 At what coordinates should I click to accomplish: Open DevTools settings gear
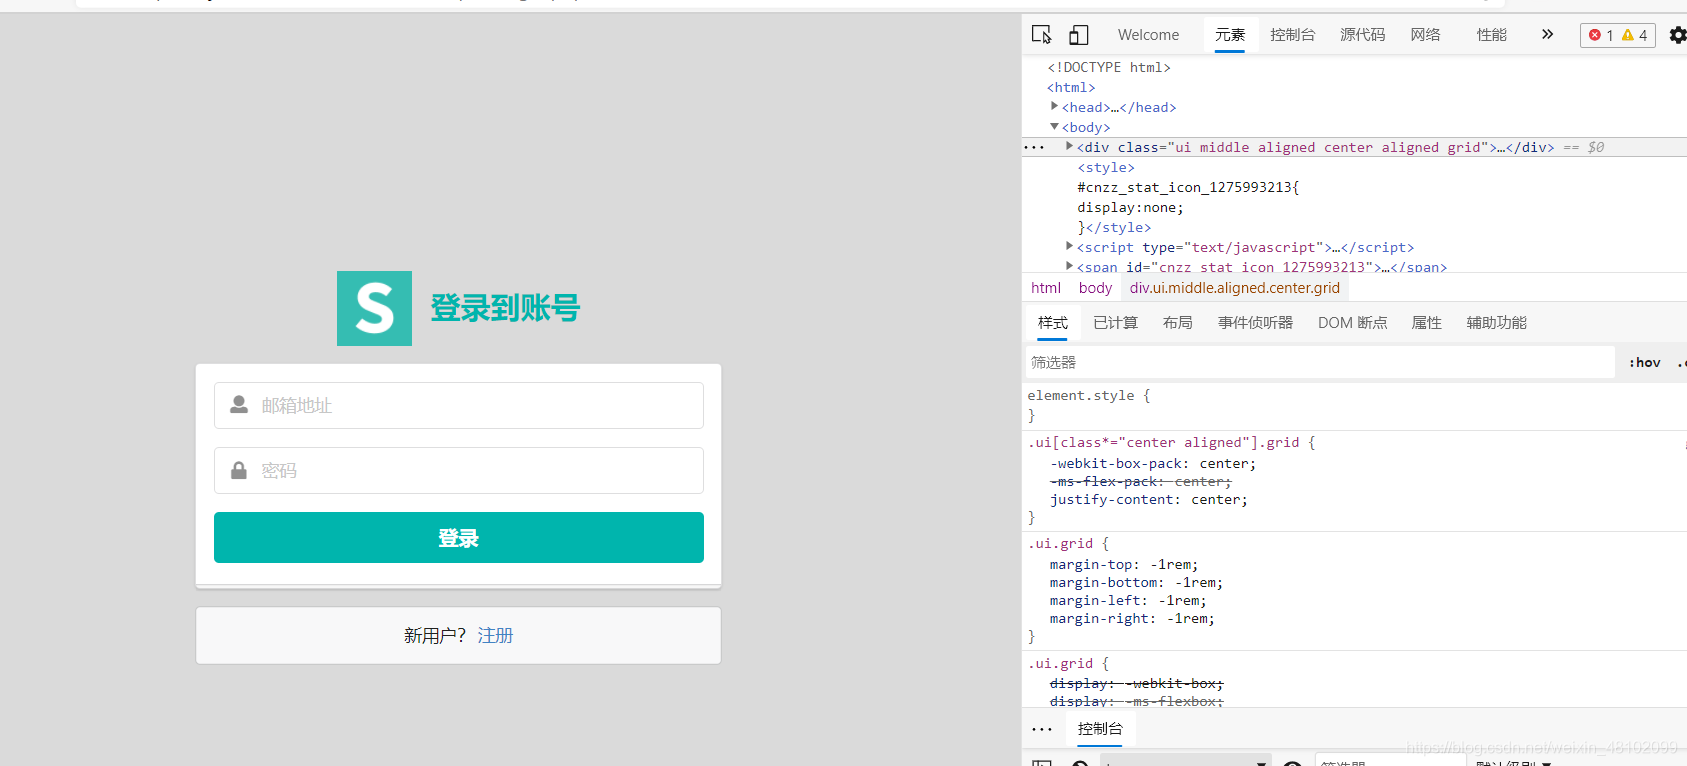pyautogui.click(x=1678, y=35)
